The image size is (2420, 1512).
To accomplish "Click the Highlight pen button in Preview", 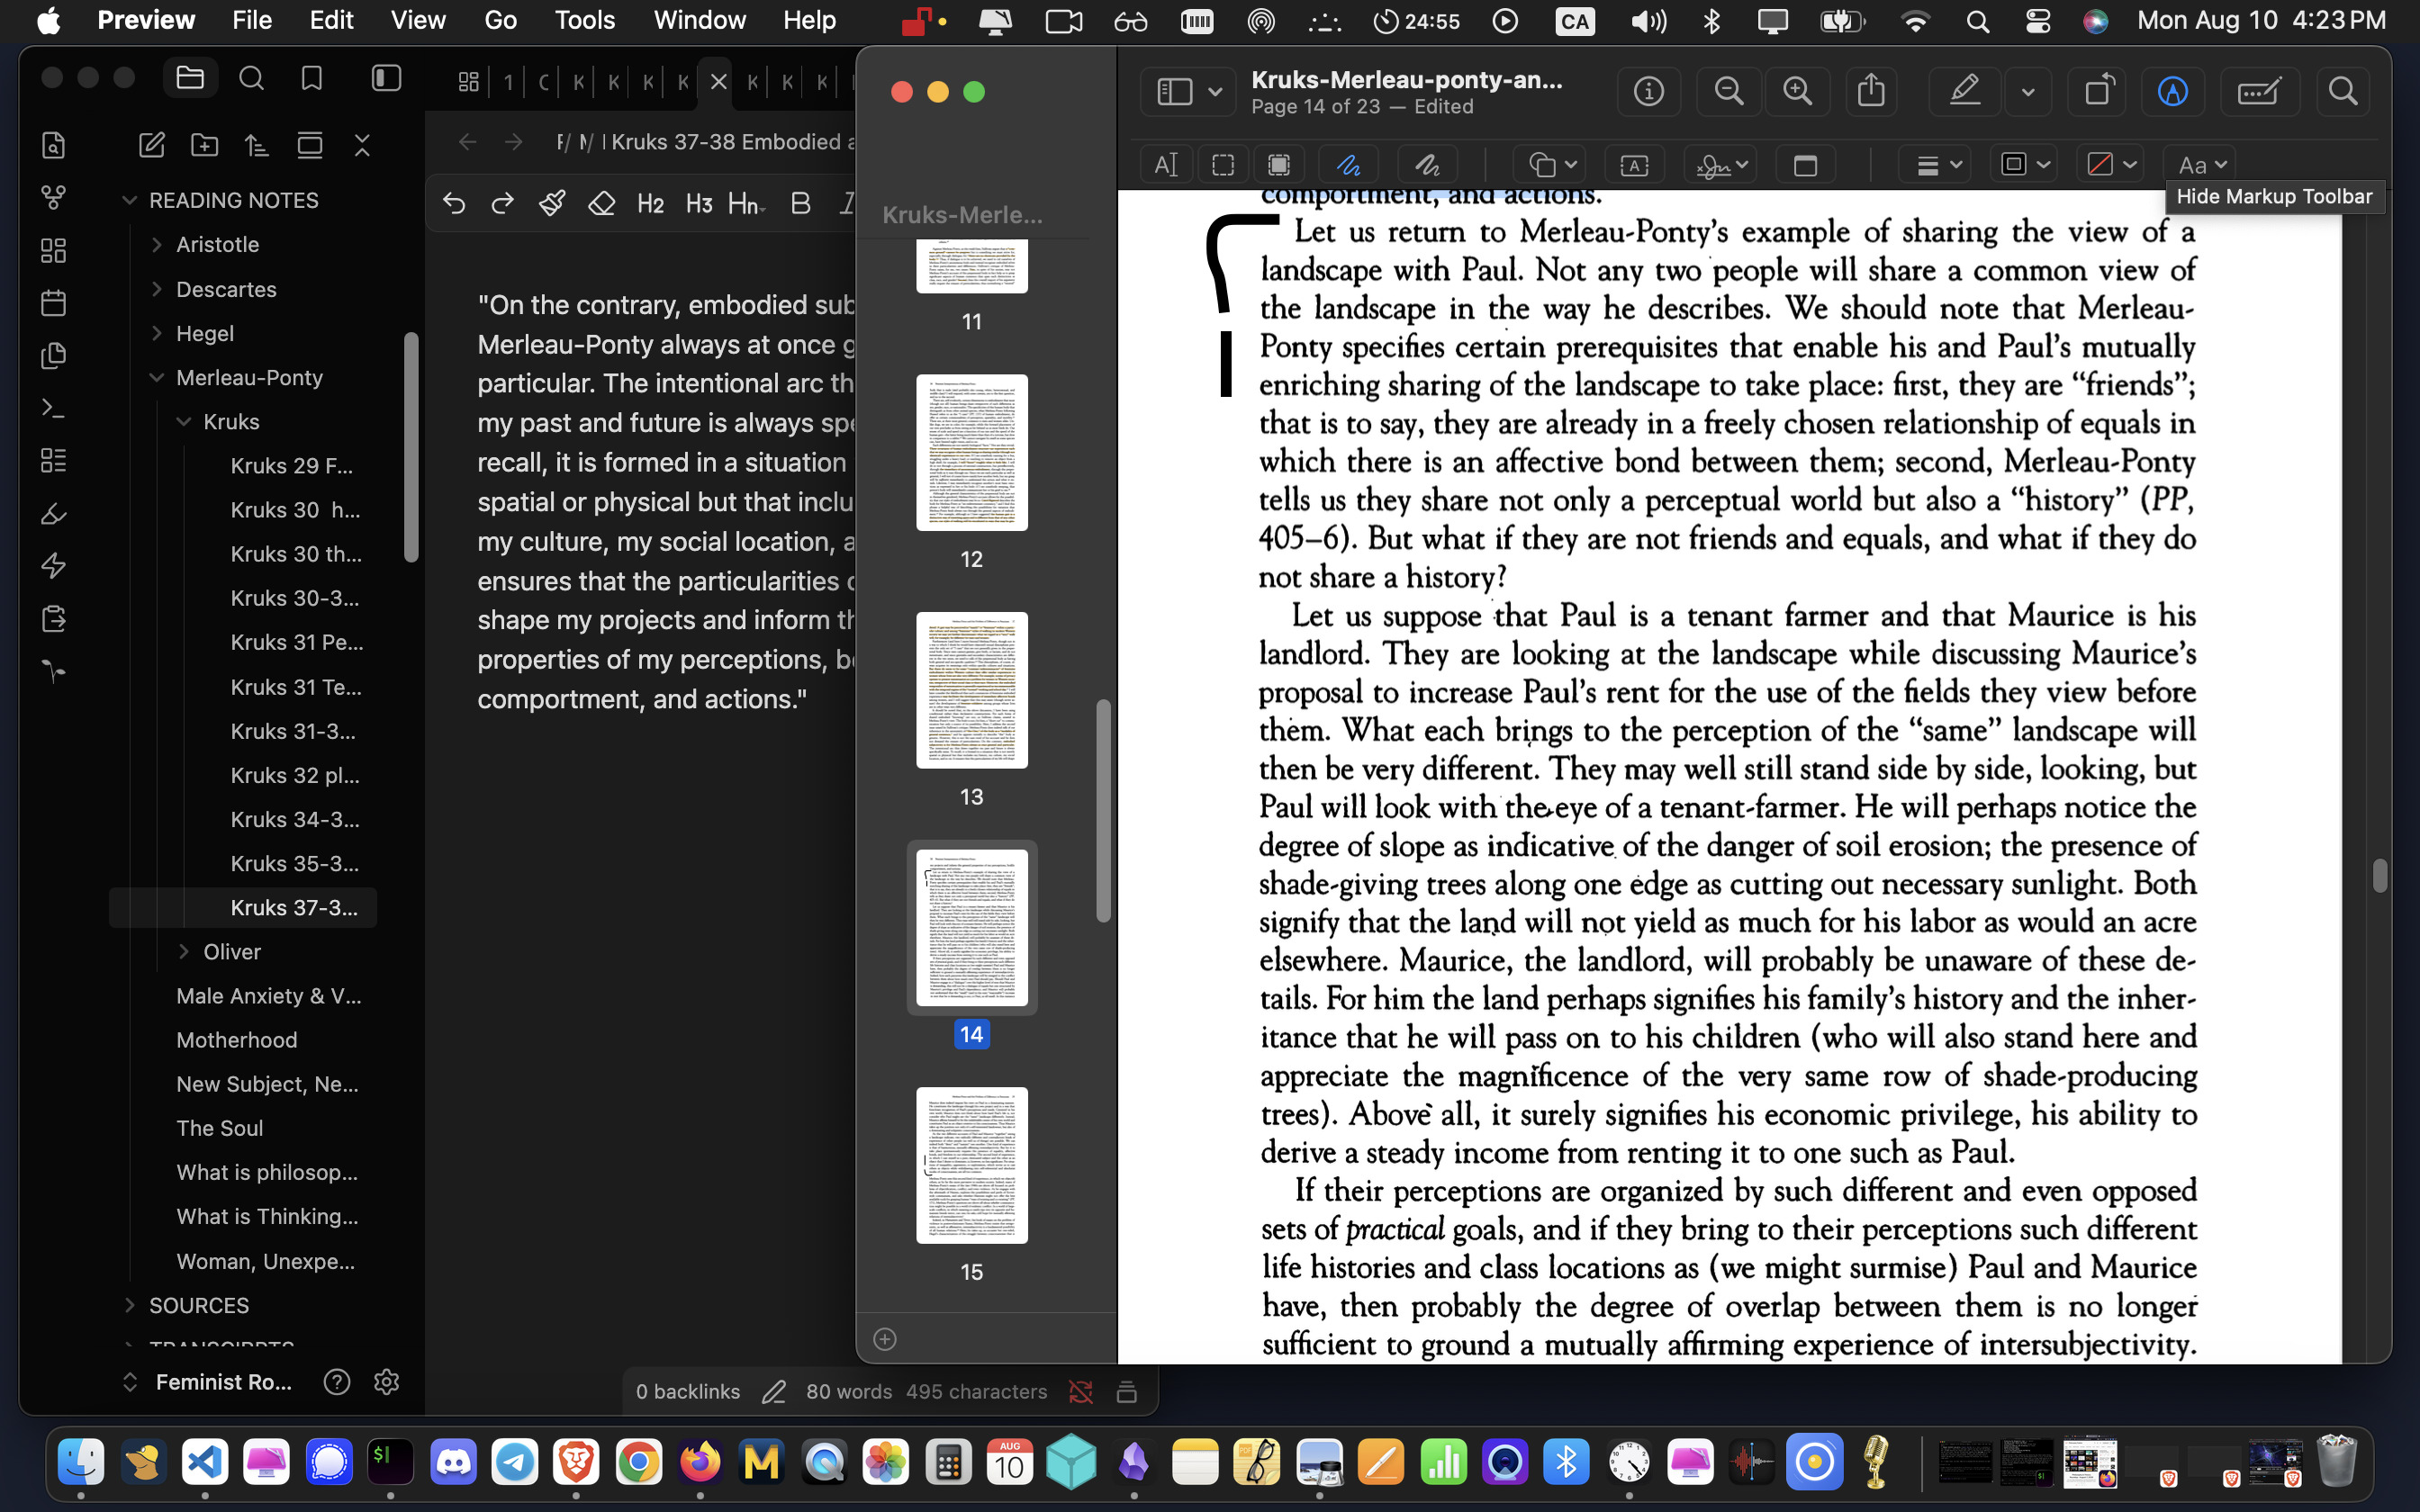I will (x=1965, y=92).
